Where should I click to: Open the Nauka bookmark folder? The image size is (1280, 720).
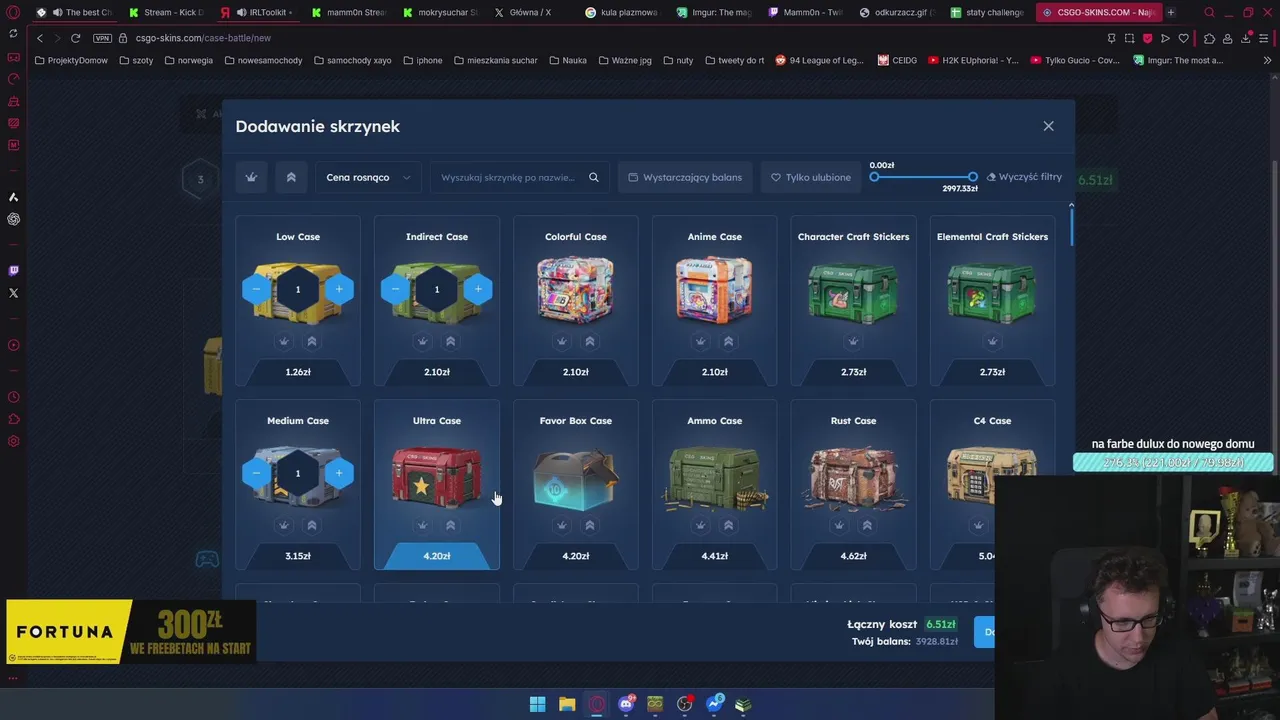click(x=568, y=60)
